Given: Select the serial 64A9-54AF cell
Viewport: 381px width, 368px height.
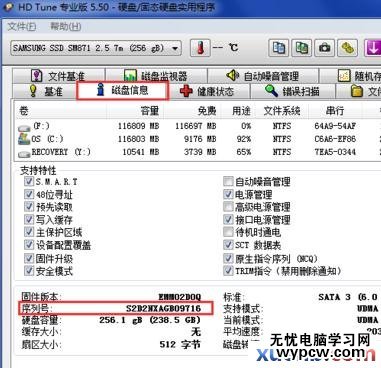Looking at the screenshot, I should coord(335,126).
